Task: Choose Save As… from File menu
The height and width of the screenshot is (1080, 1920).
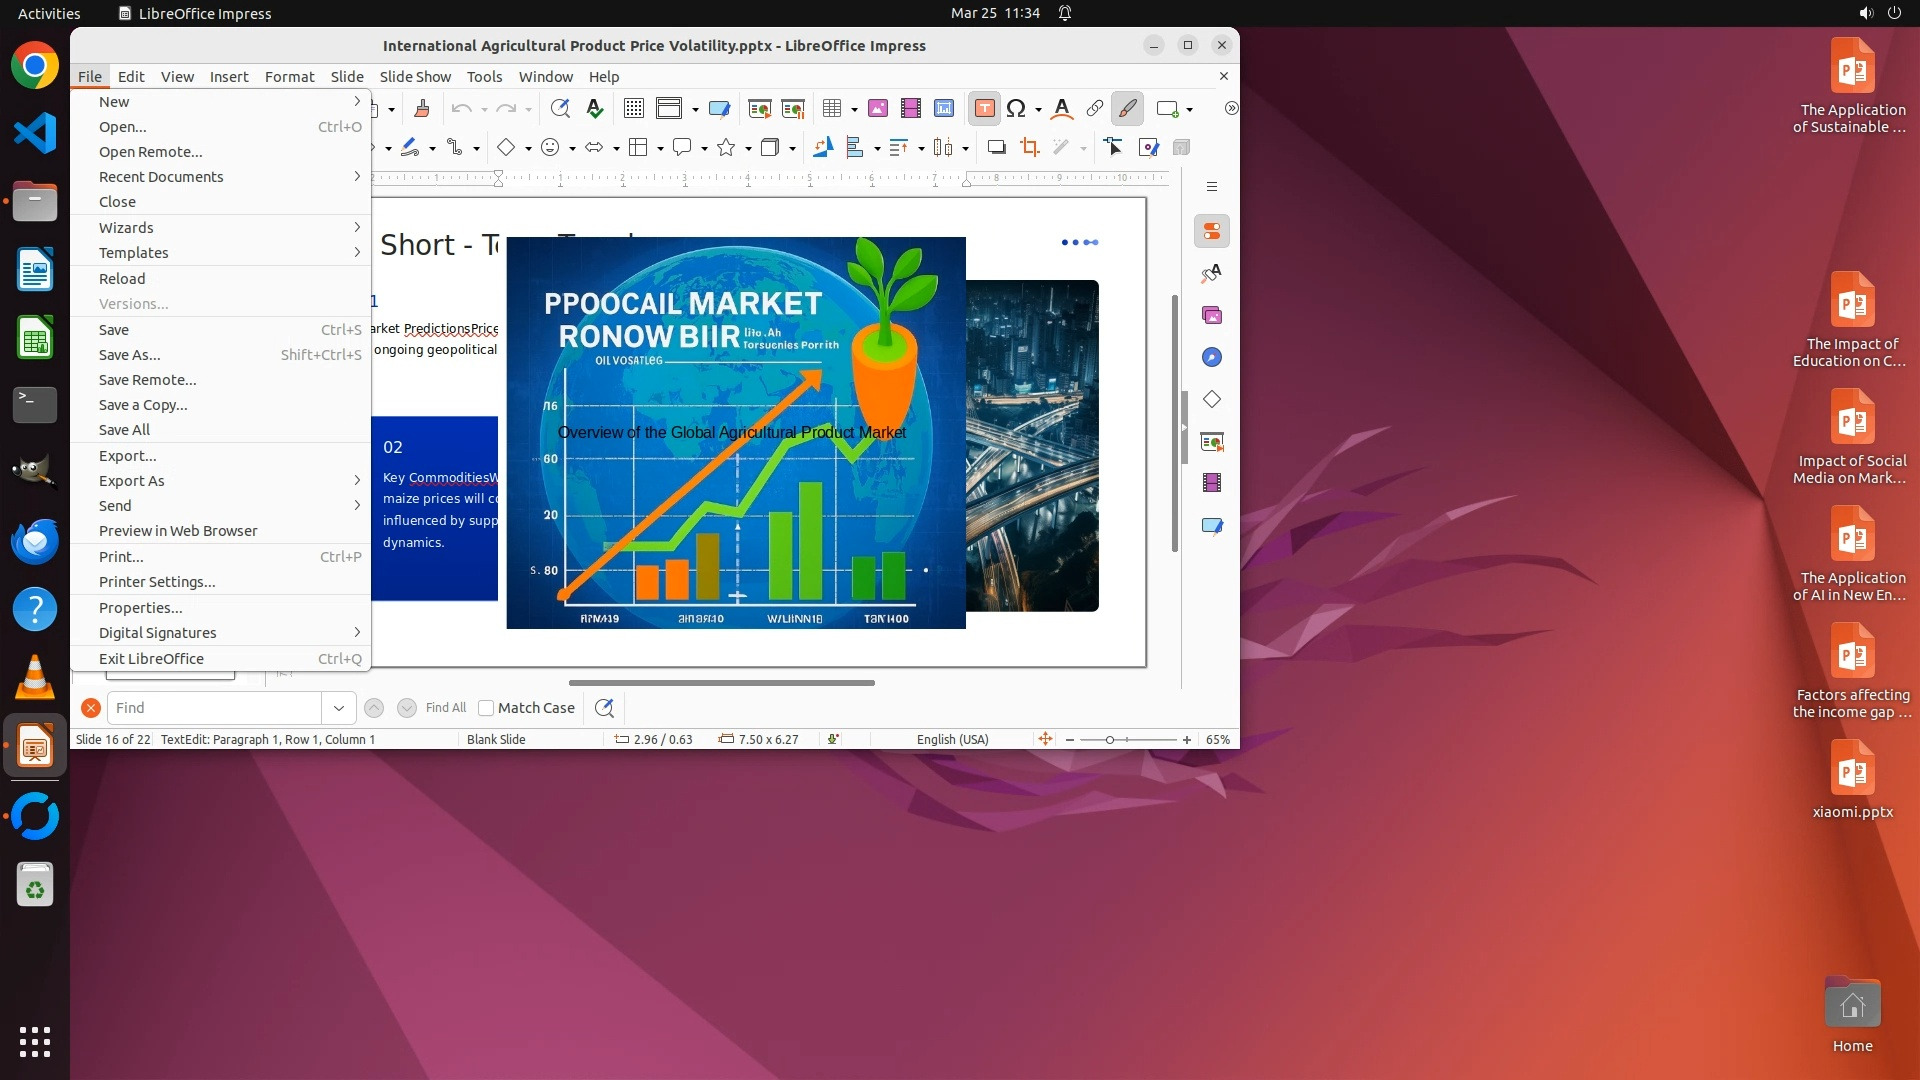Action: point(129,355)
